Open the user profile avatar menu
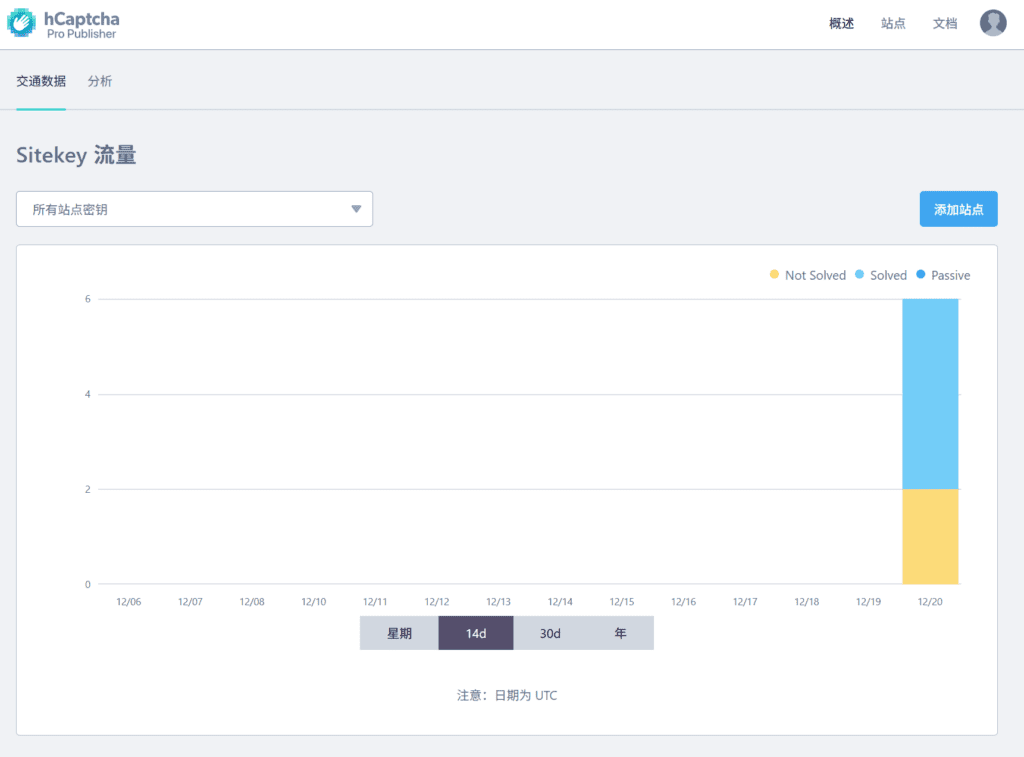Image resolution: width=1024 pixels, height=757 pixels. [992, 23]
